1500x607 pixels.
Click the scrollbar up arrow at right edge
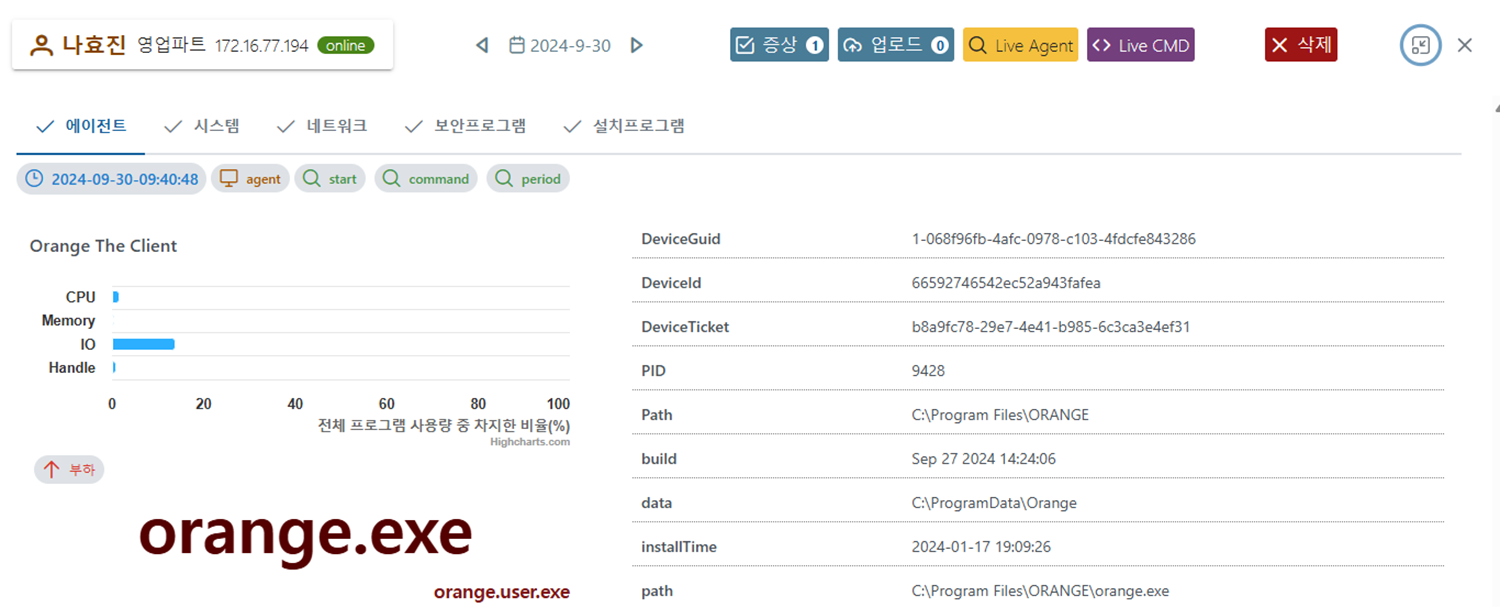point(1496,107)
